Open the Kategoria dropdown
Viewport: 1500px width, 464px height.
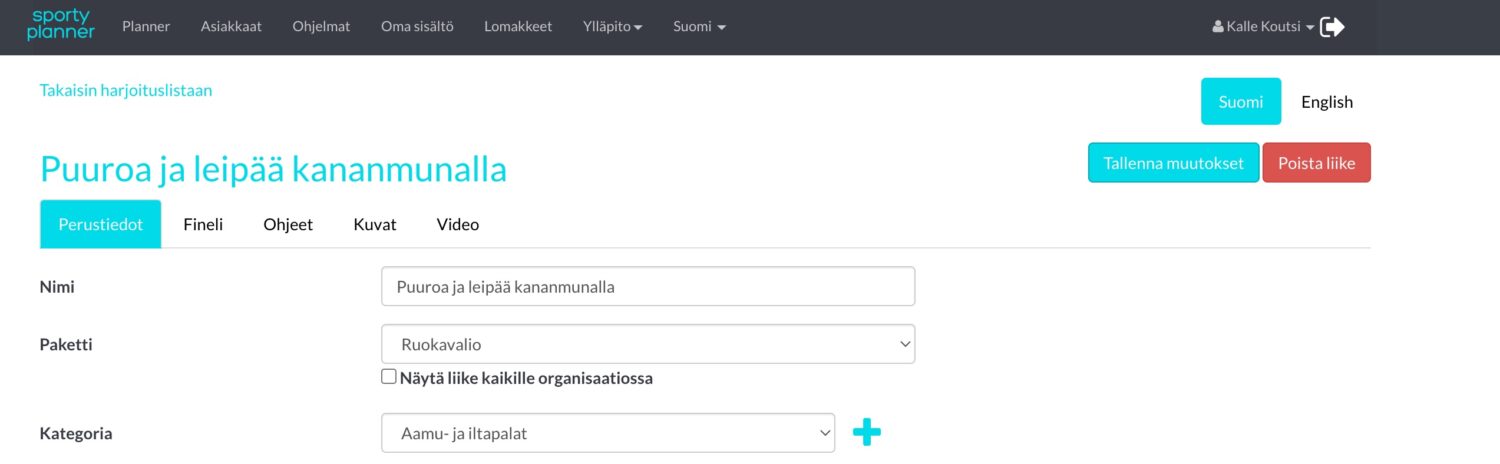tap(607, 433)
